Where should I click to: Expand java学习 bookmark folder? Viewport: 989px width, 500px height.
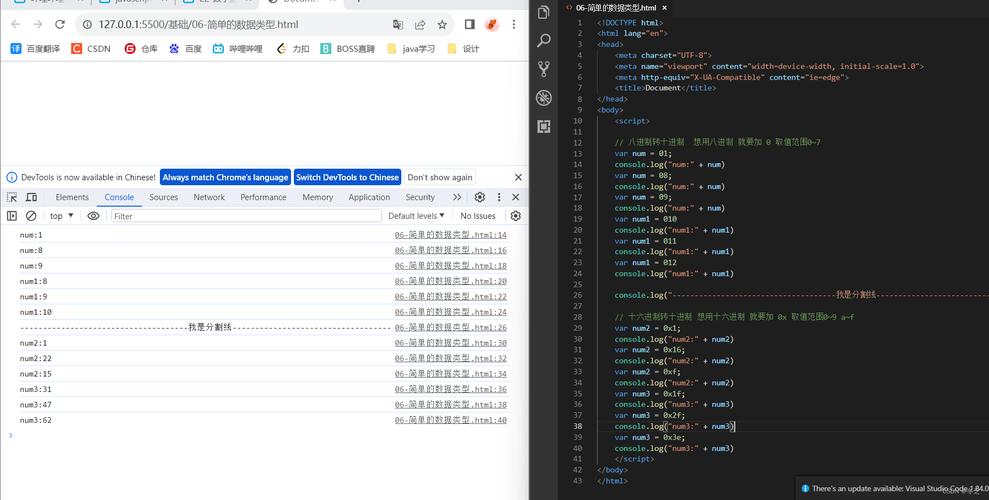[x=411, y=49]
